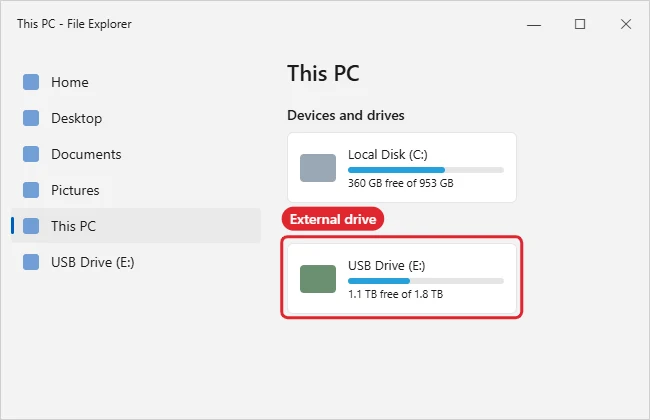Click the This PC sidebar icon
The height and width of the screenshot is (420, 650).
pyautogui.click(x=31, y=226)
